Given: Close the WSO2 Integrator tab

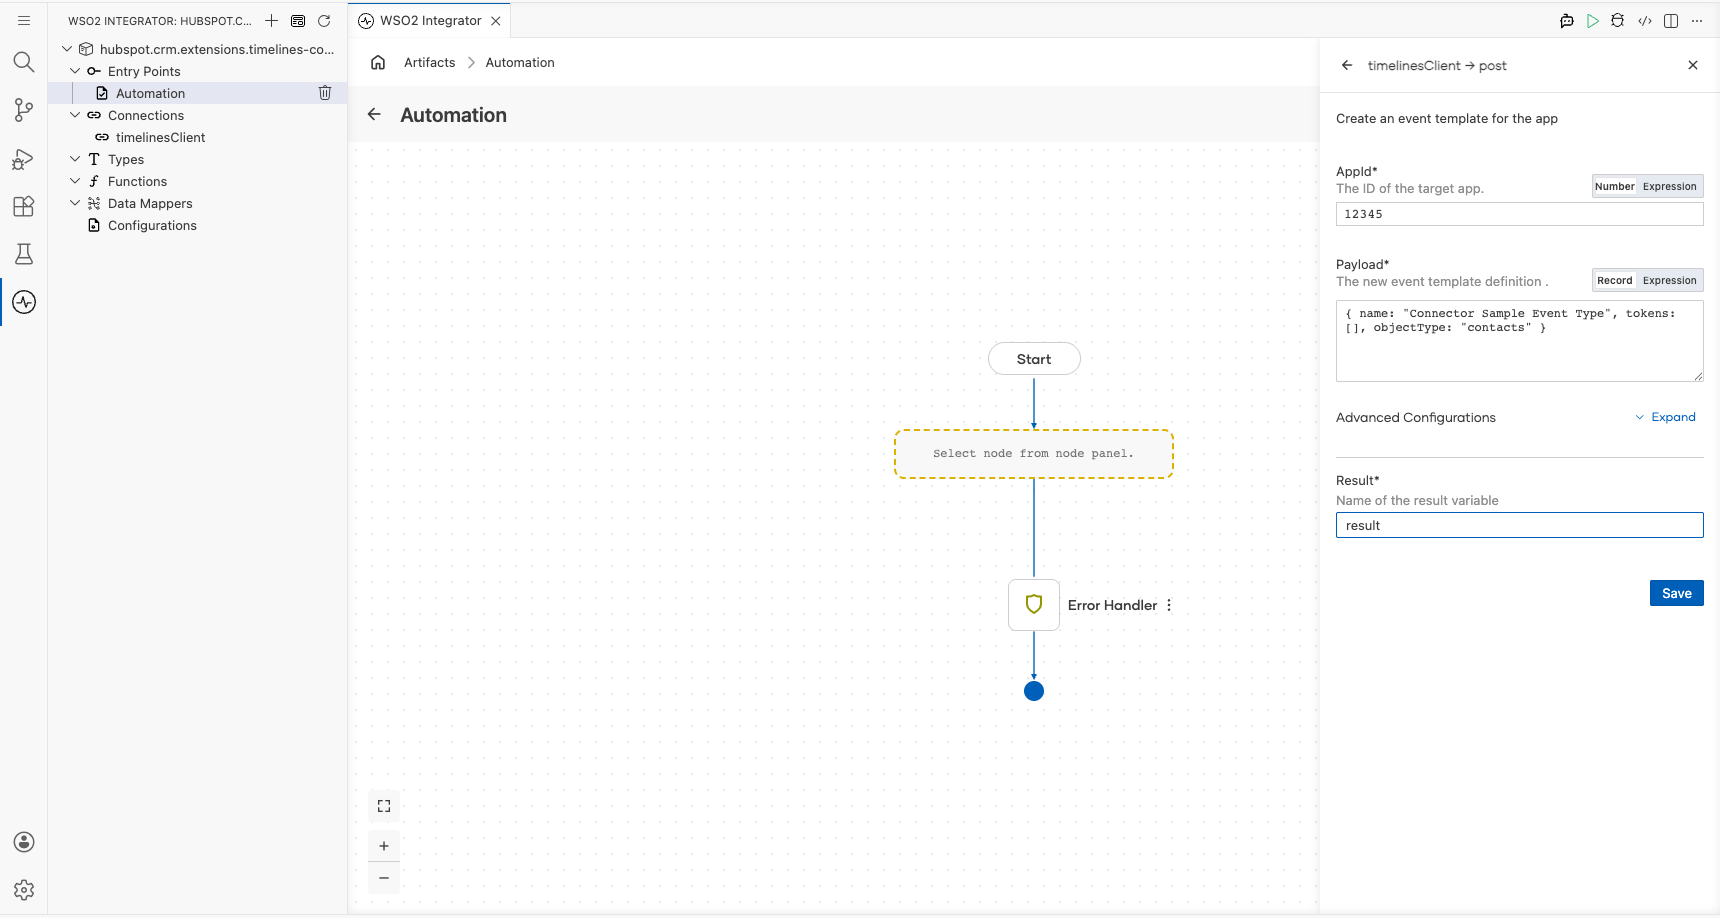Looking at the screenshot, I should tap(496, 20).
